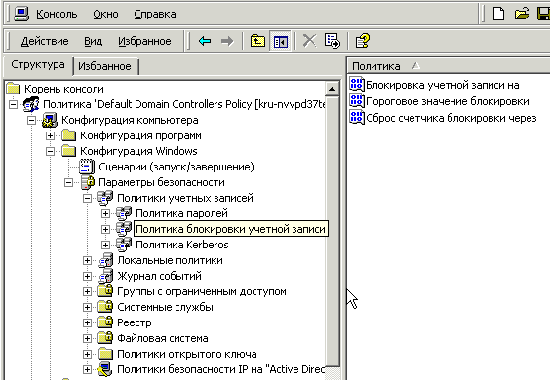Select Конфигурация программ folder

pos(141,135)
